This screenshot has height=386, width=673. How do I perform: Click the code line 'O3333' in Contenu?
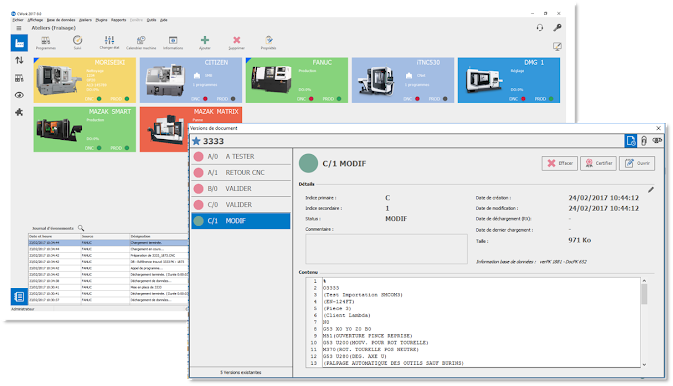tap(331, 288)
